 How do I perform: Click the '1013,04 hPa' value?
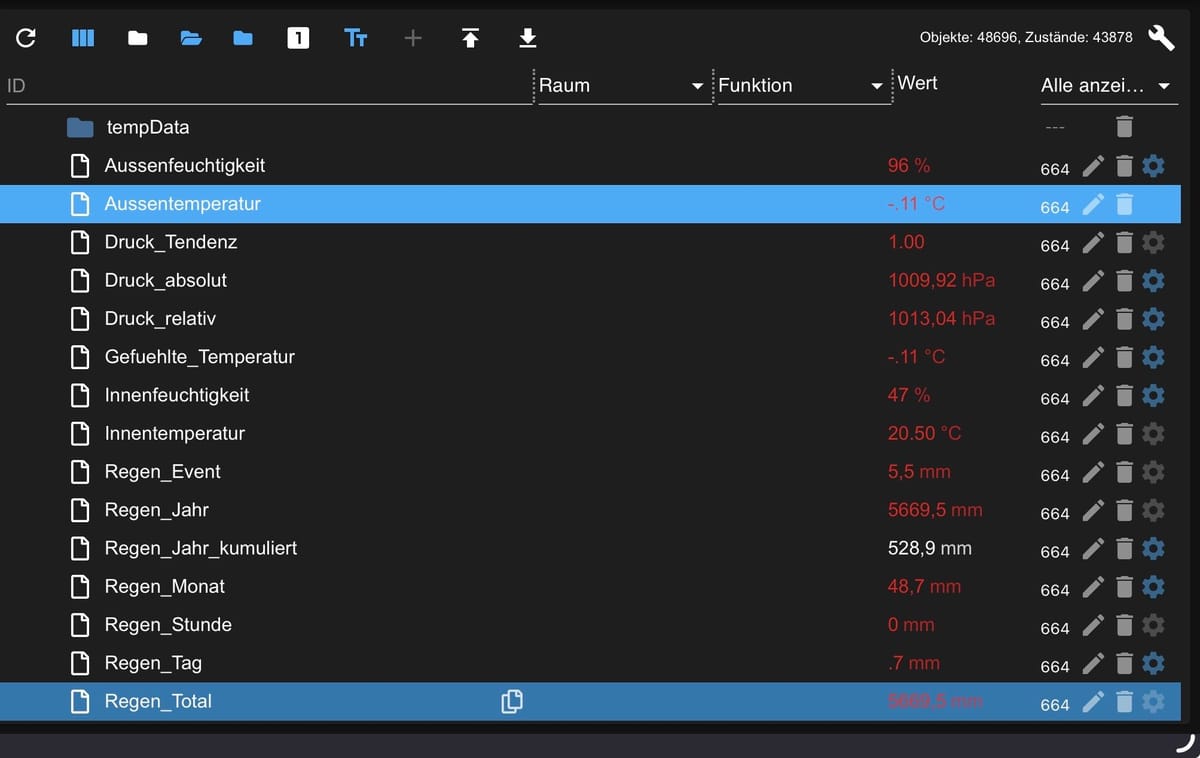[x=941, y=319]
